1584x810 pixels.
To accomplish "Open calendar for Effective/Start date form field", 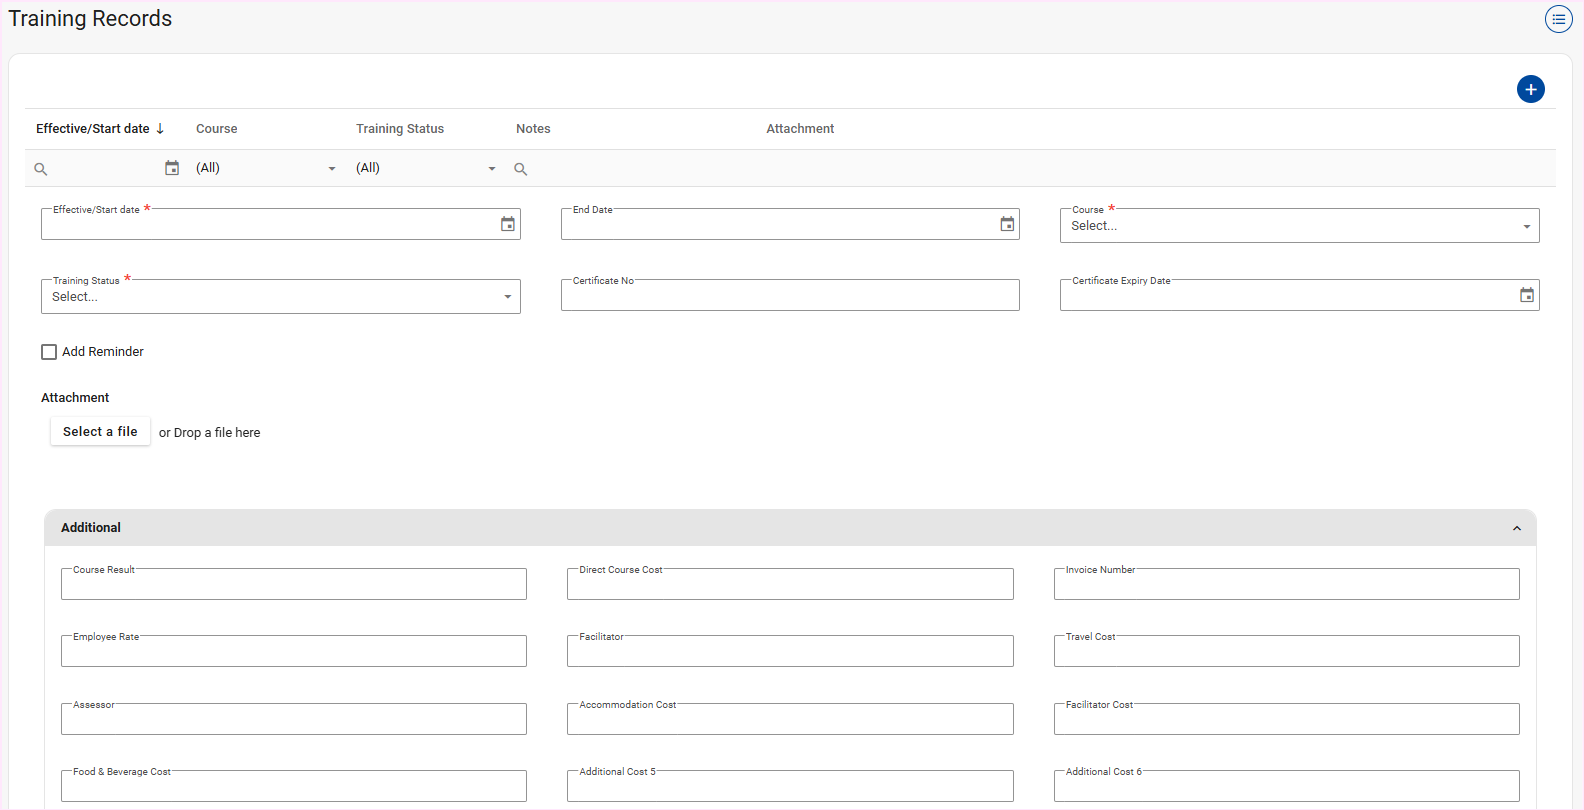I will [x=508, y=224].
